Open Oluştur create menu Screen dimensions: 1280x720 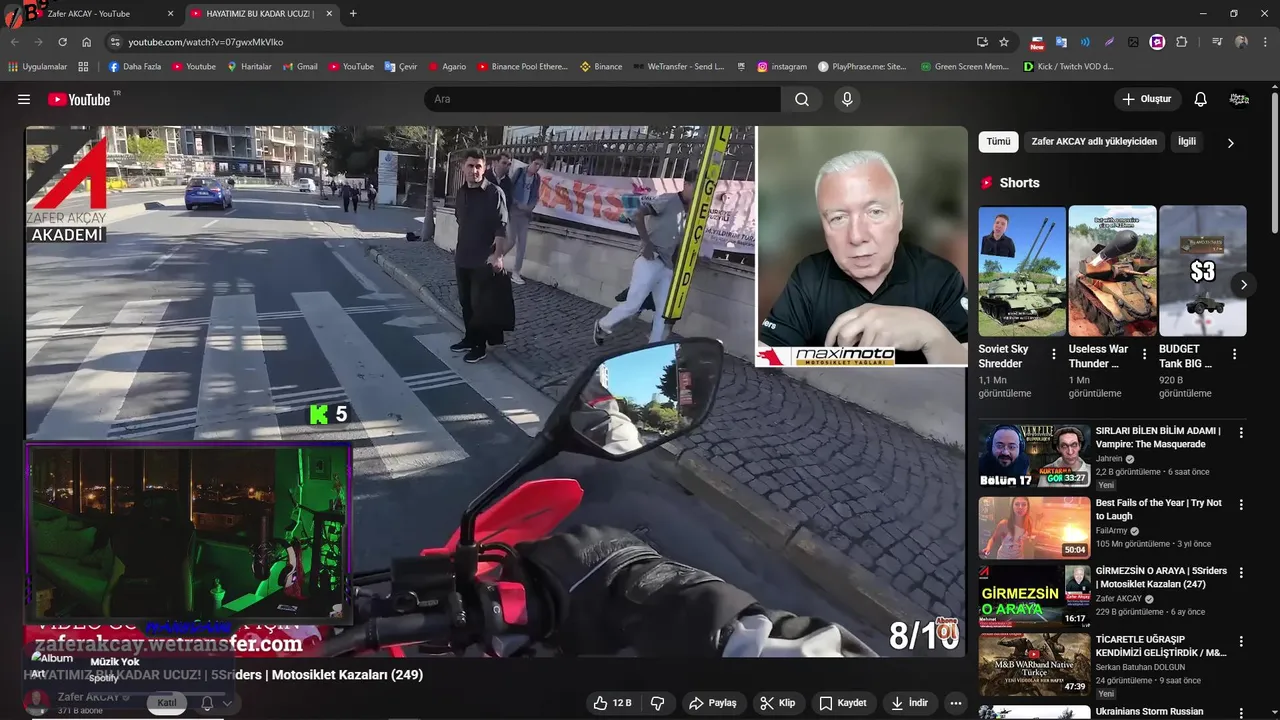(x=1147, y=99)
